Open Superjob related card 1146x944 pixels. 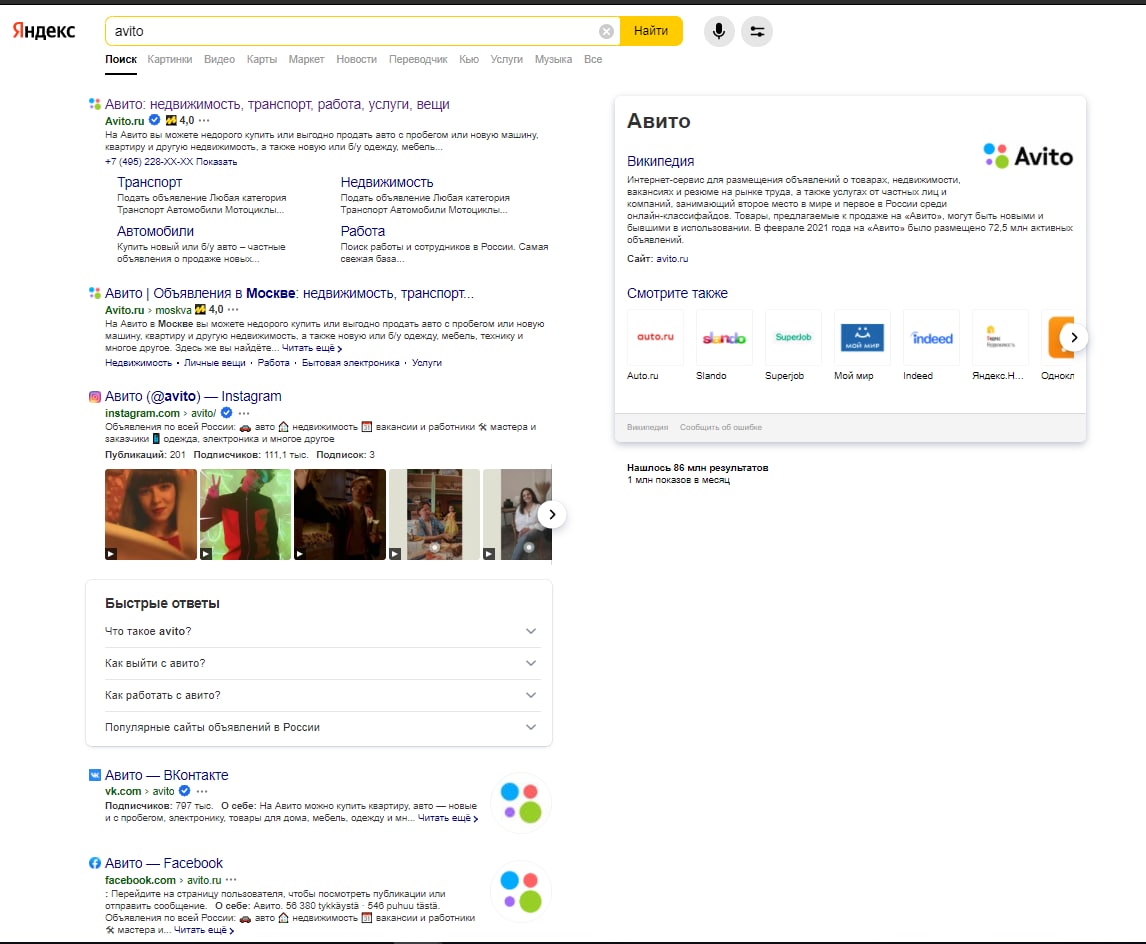794,345
